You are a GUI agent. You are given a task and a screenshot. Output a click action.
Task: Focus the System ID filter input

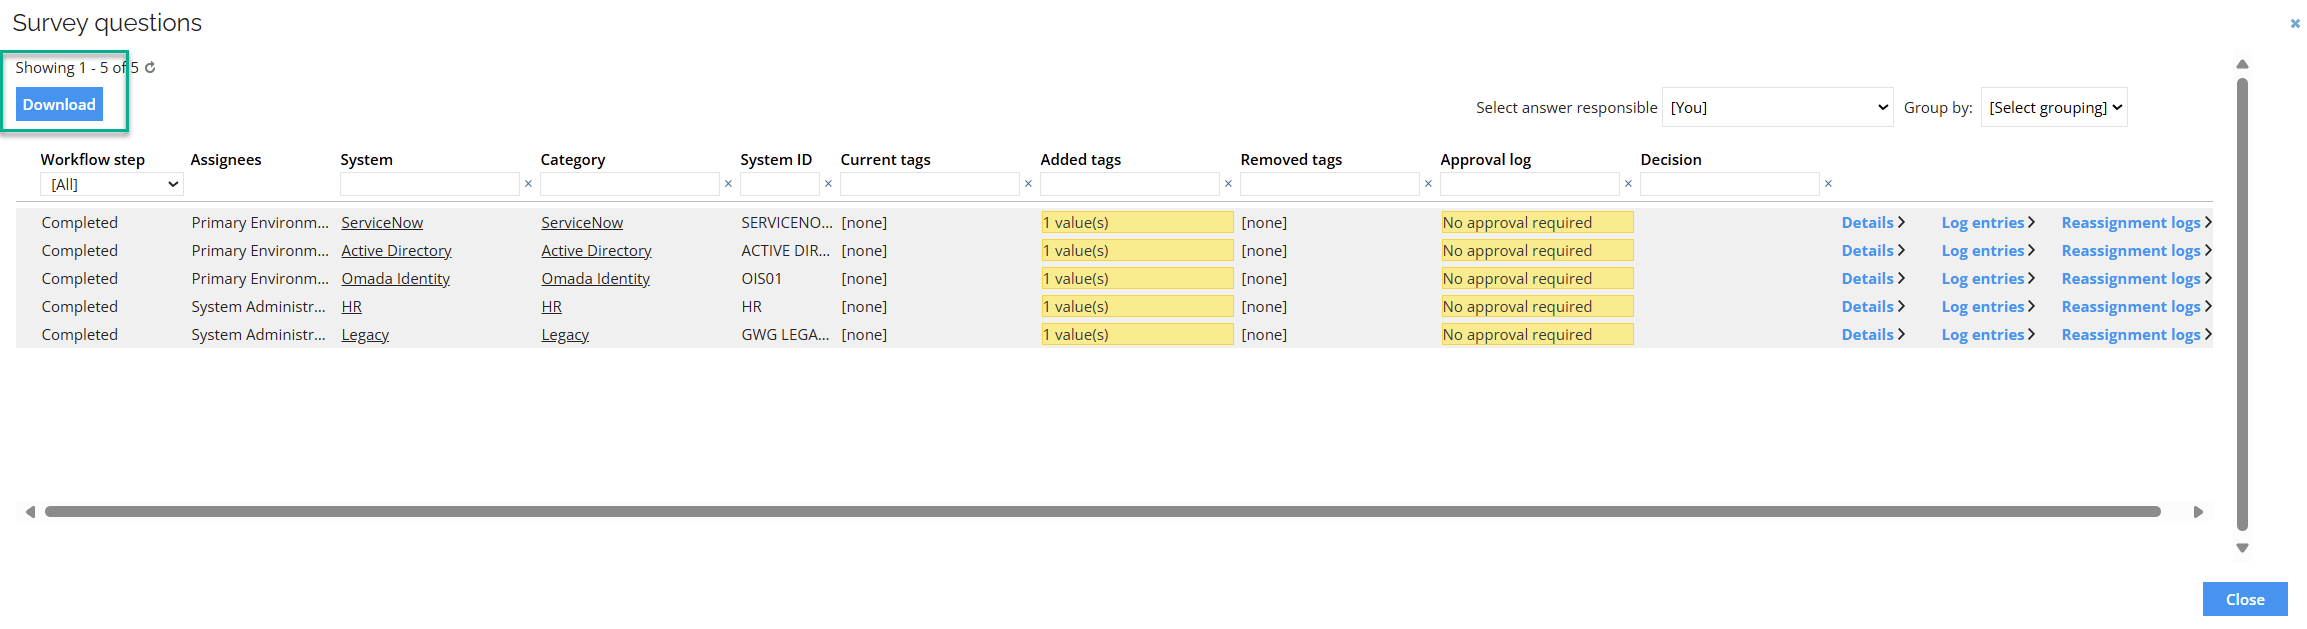[x=780, y=184]
